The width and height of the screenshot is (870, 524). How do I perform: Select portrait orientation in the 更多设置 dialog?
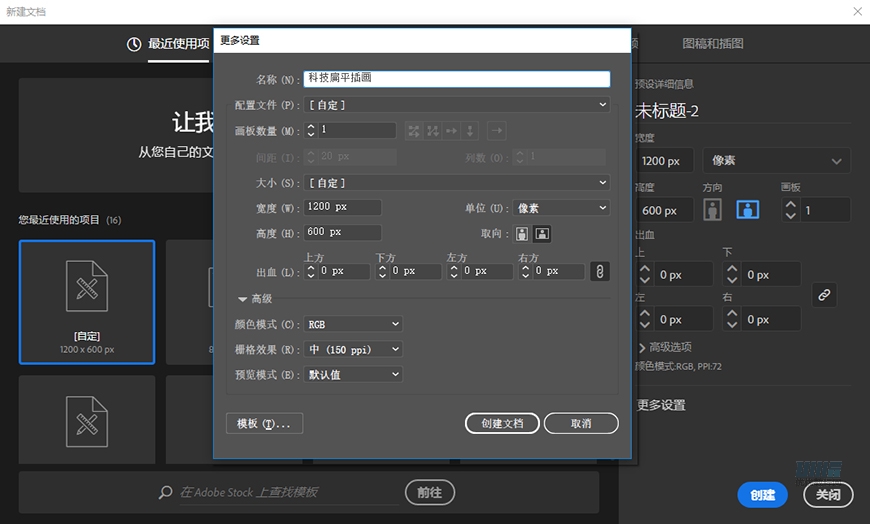[x=522, y=234]
